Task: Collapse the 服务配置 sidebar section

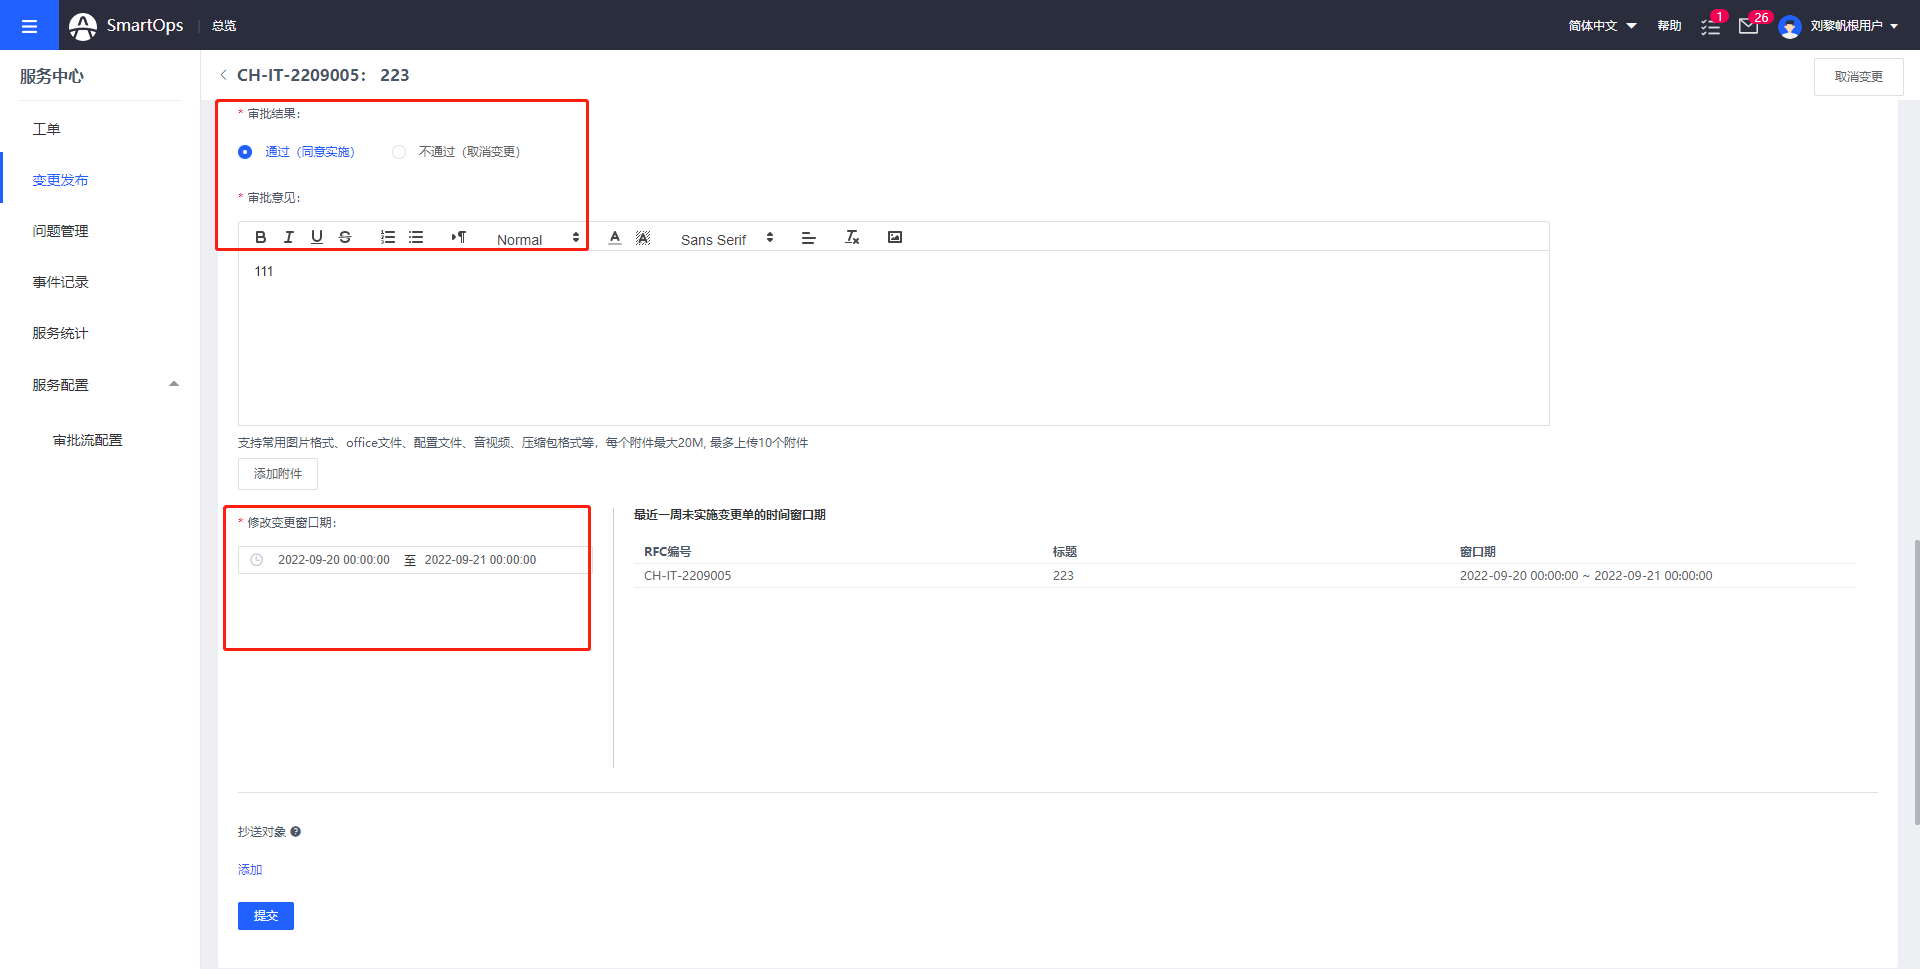Action: tap(174, 385)
